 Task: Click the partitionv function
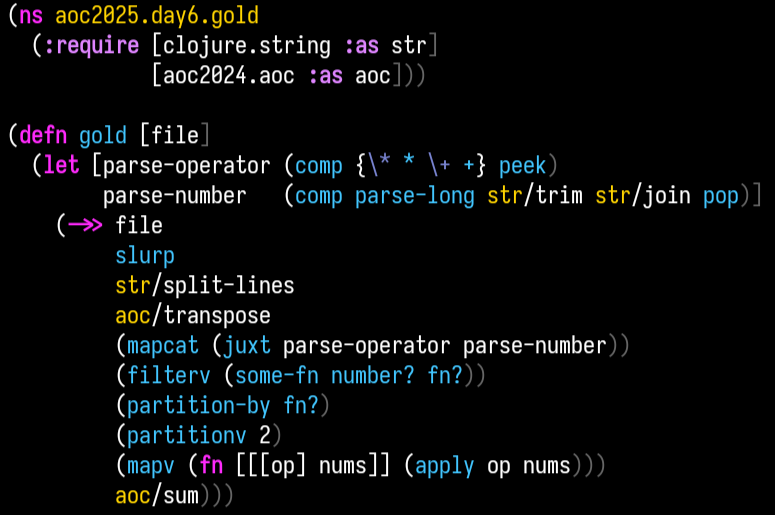187,436
